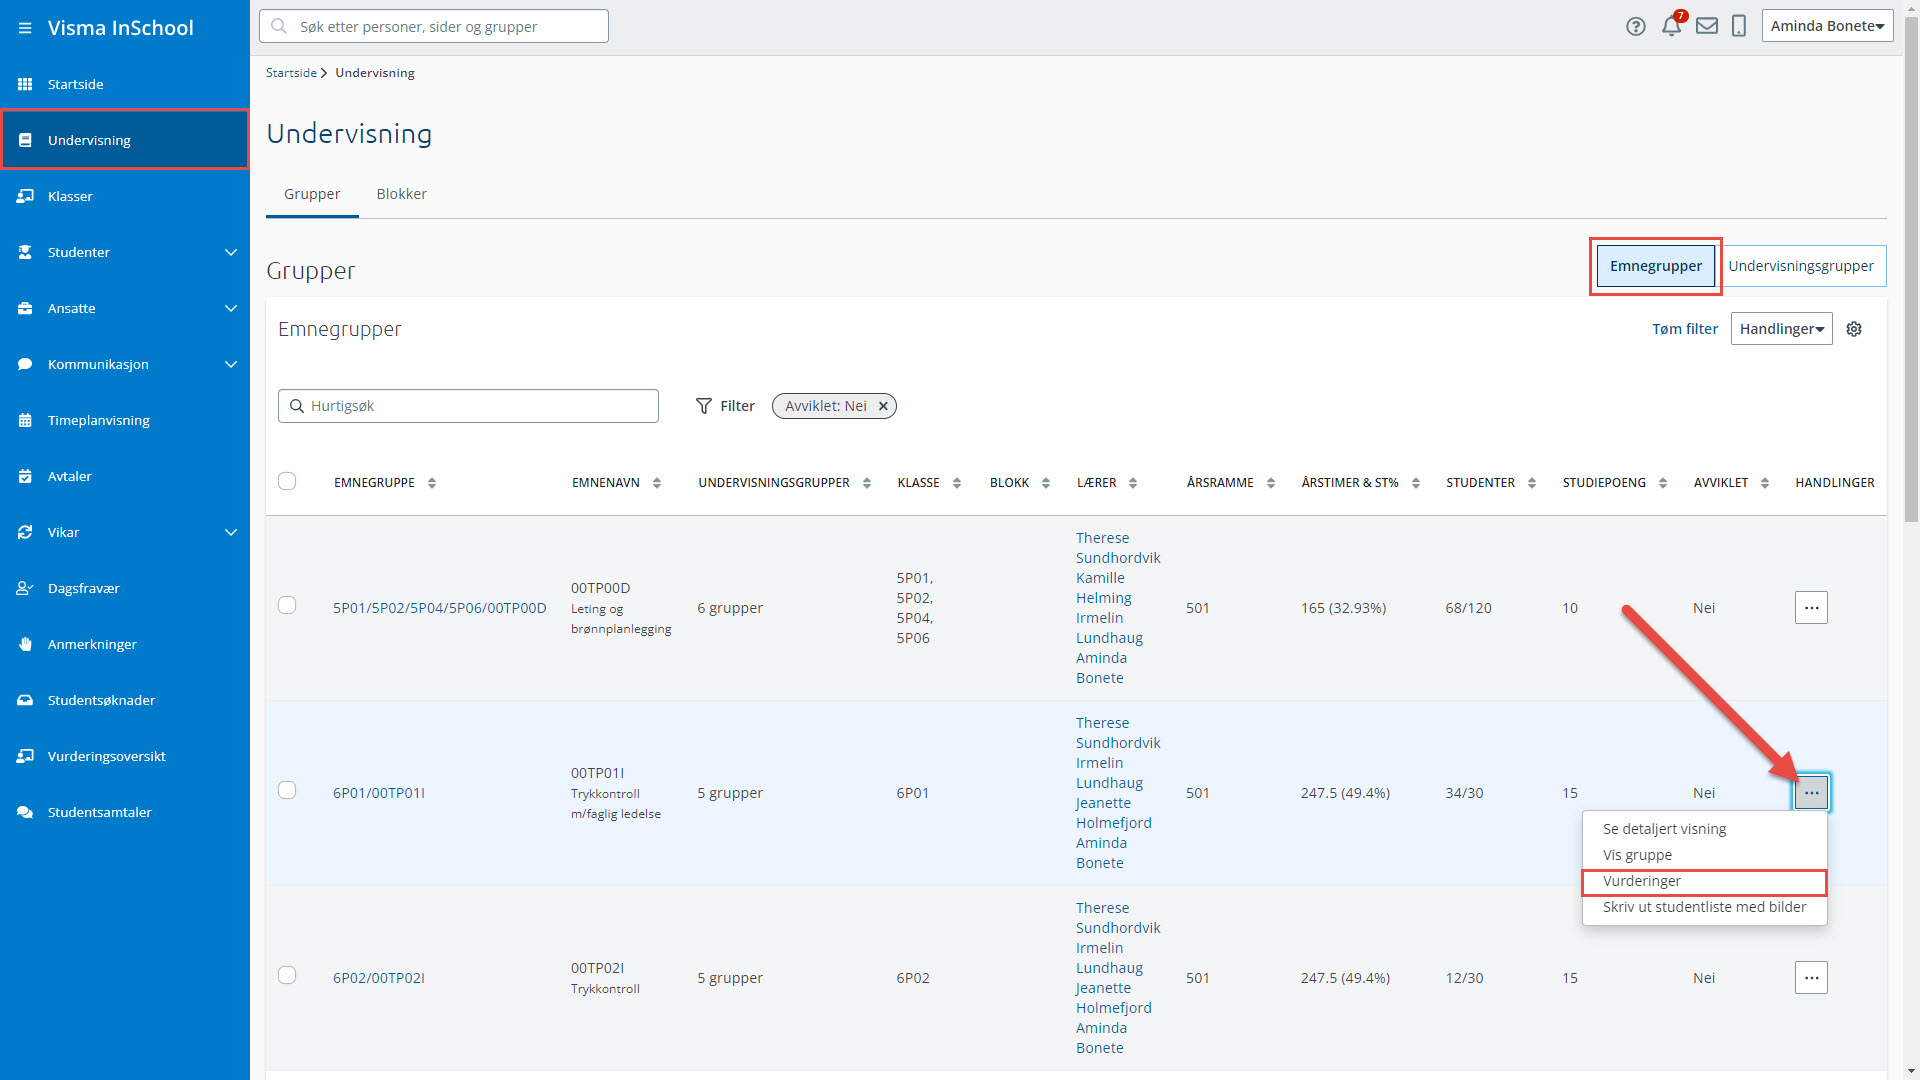Sort by STUDENTER column arrows
The image size is (1920, 1080).
1532,483
